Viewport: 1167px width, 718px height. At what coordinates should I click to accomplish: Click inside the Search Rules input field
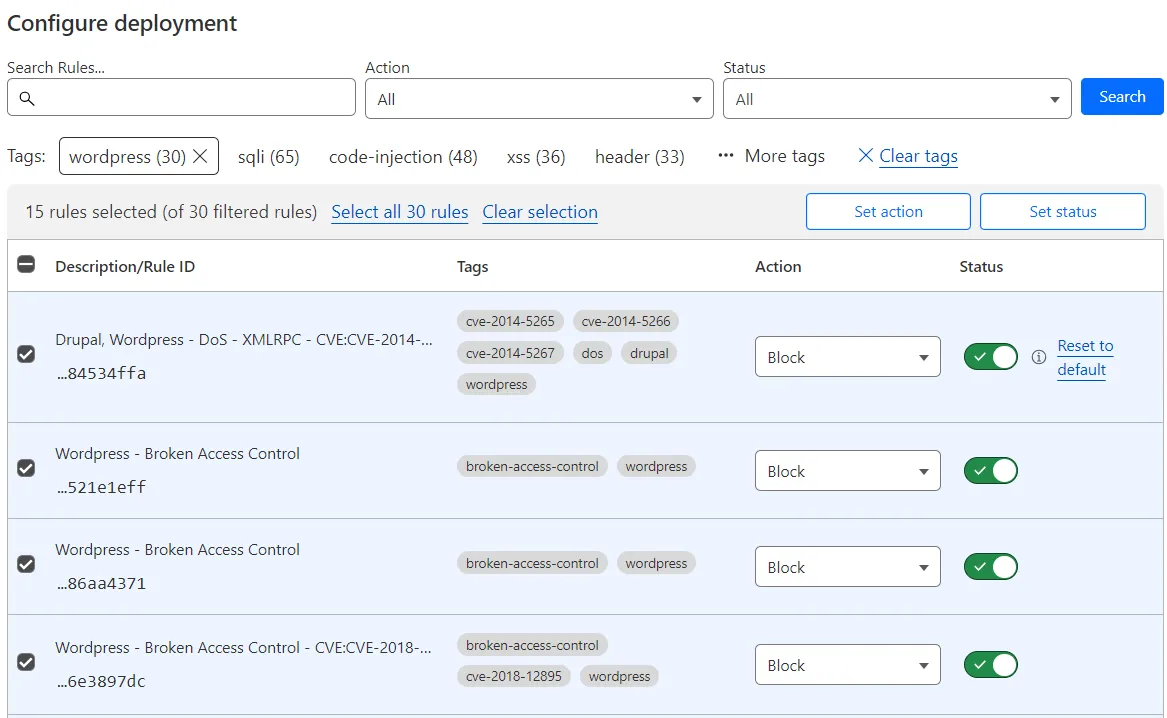point(180,97)
